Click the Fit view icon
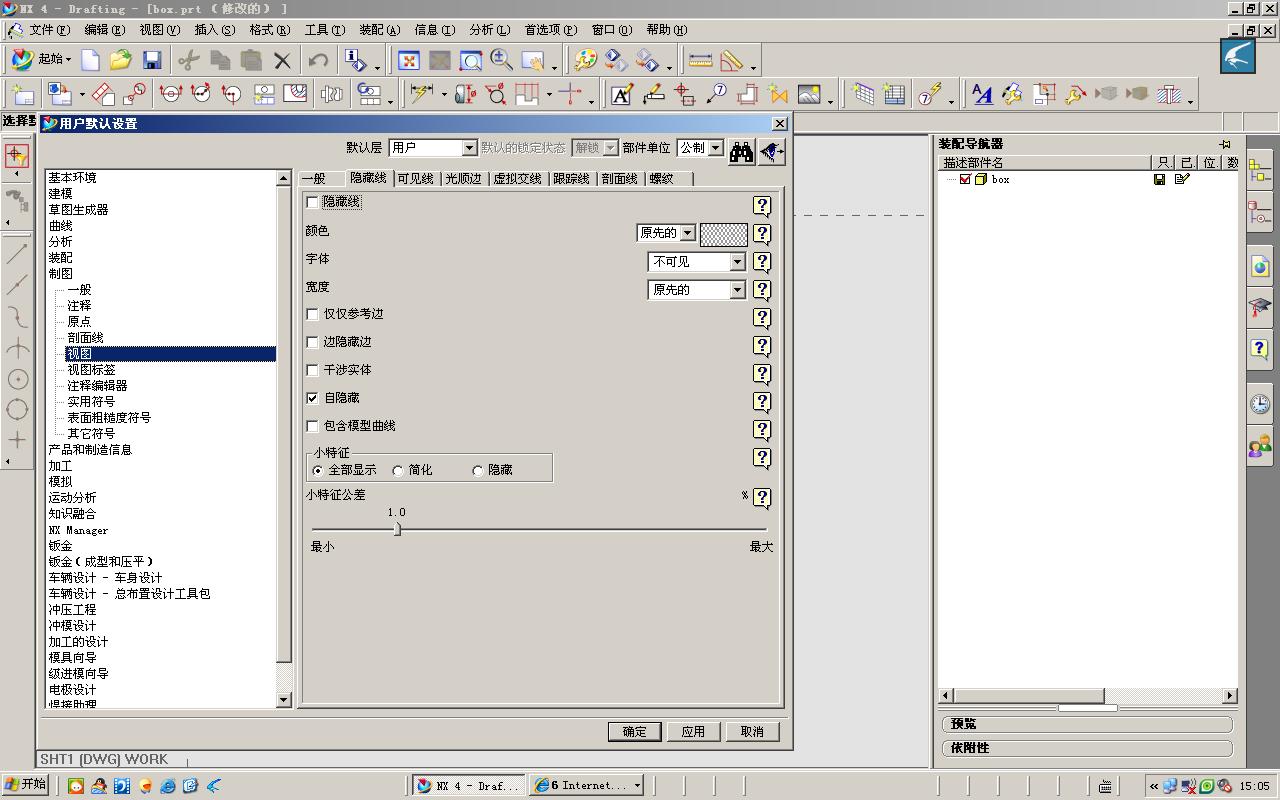This screenshot has width=1280, height=800. (x=408, y=60)
